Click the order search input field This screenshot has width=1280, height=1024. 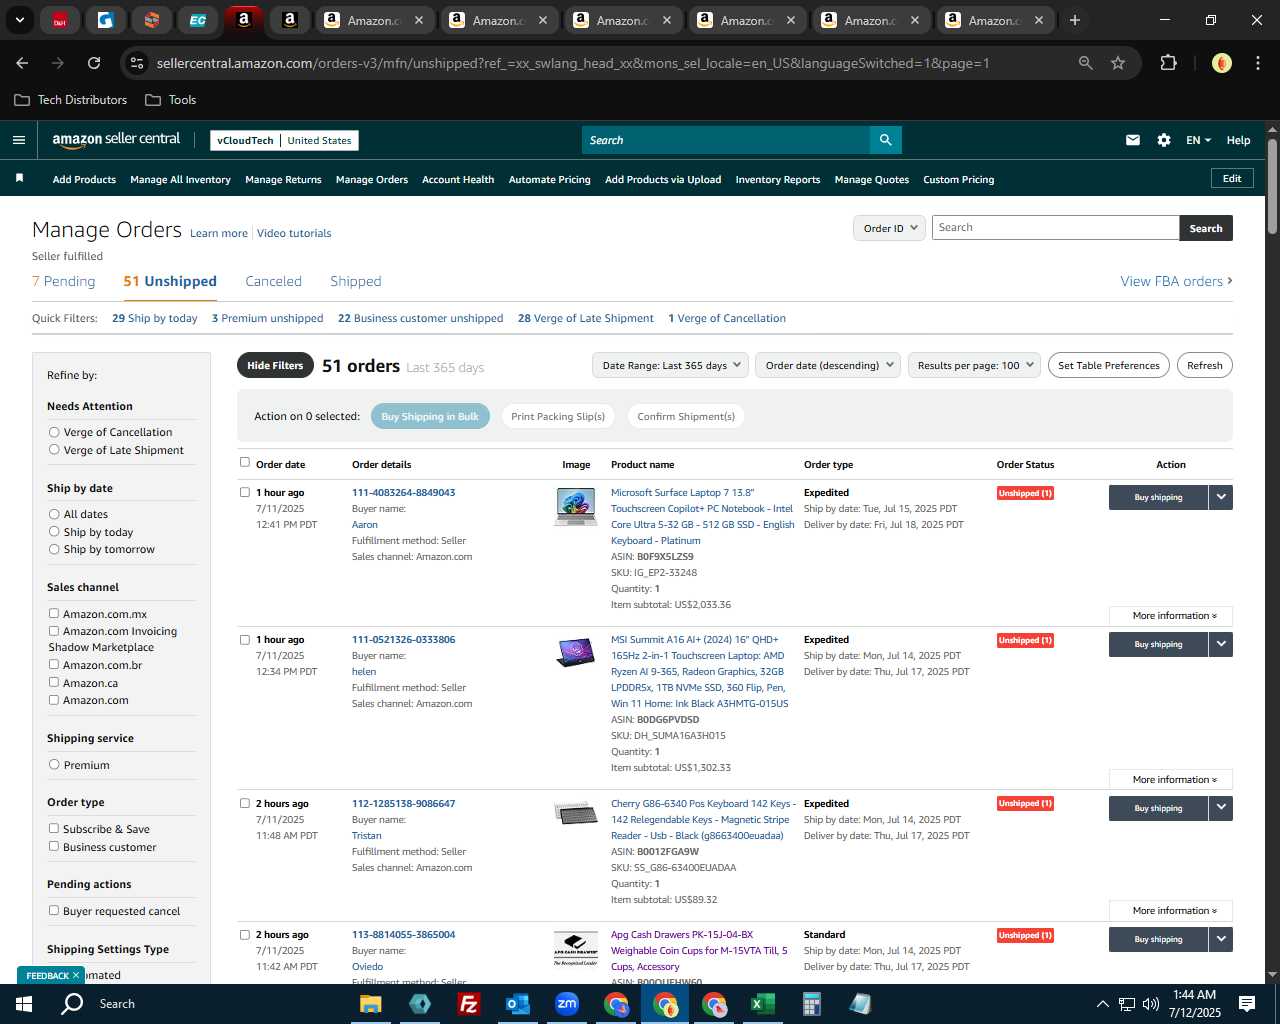pos(1055,228)
